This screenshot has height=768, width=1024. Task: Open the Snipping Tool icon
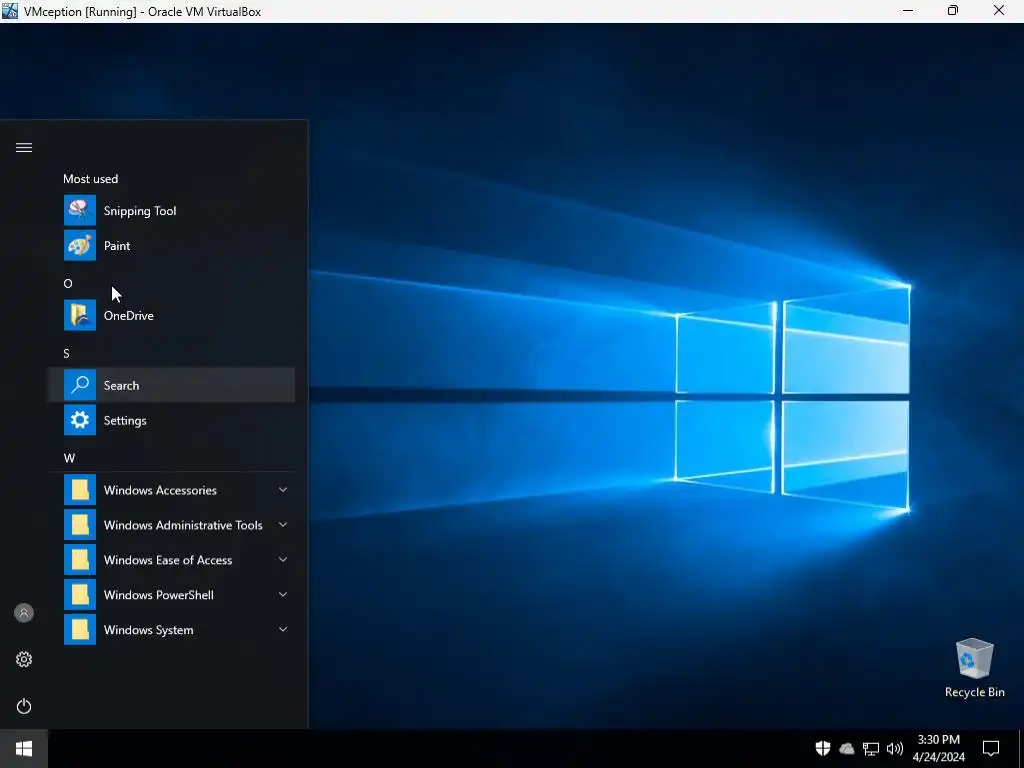tap(80, 210)
